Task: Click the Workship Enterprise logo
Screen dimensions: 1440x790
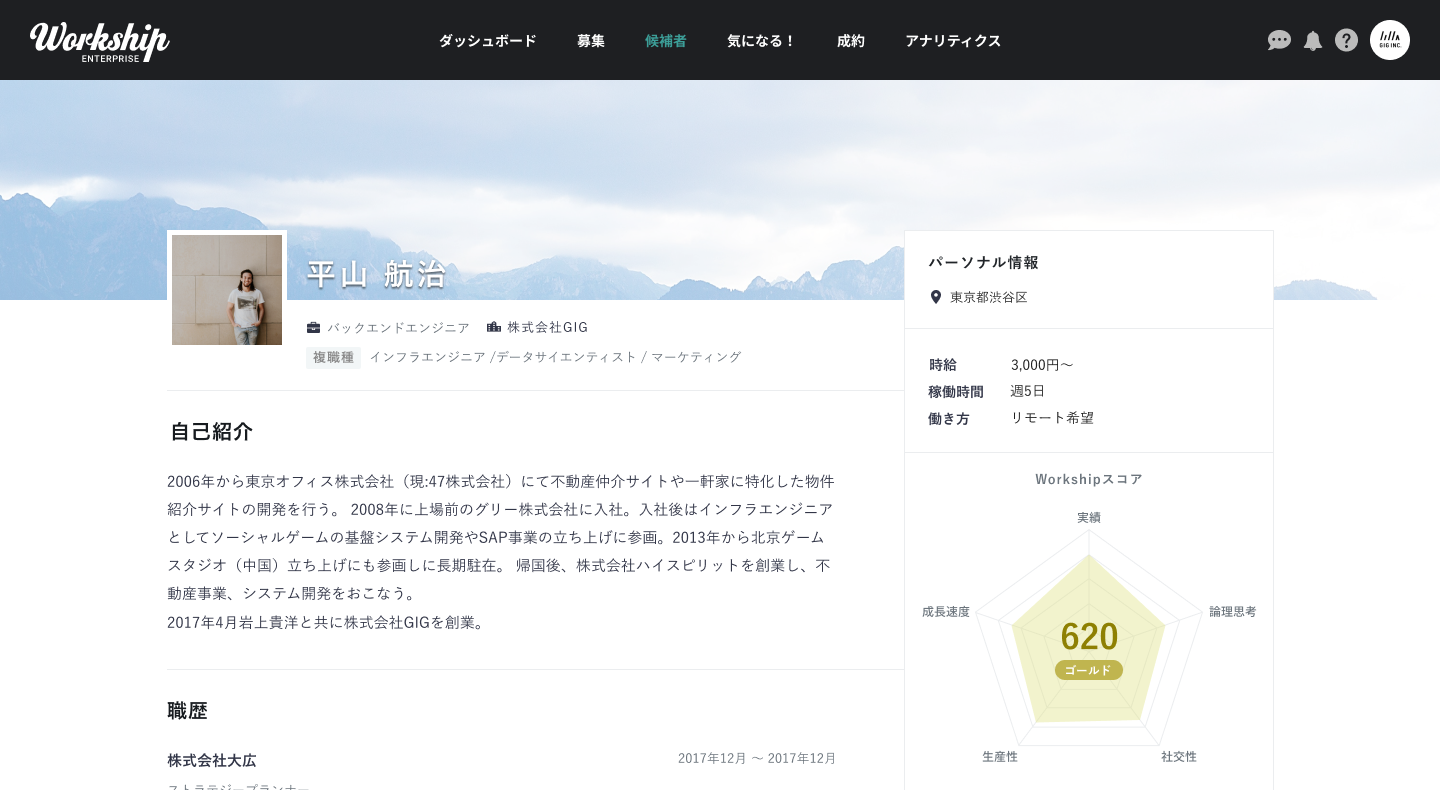Action: click(100, 41)
